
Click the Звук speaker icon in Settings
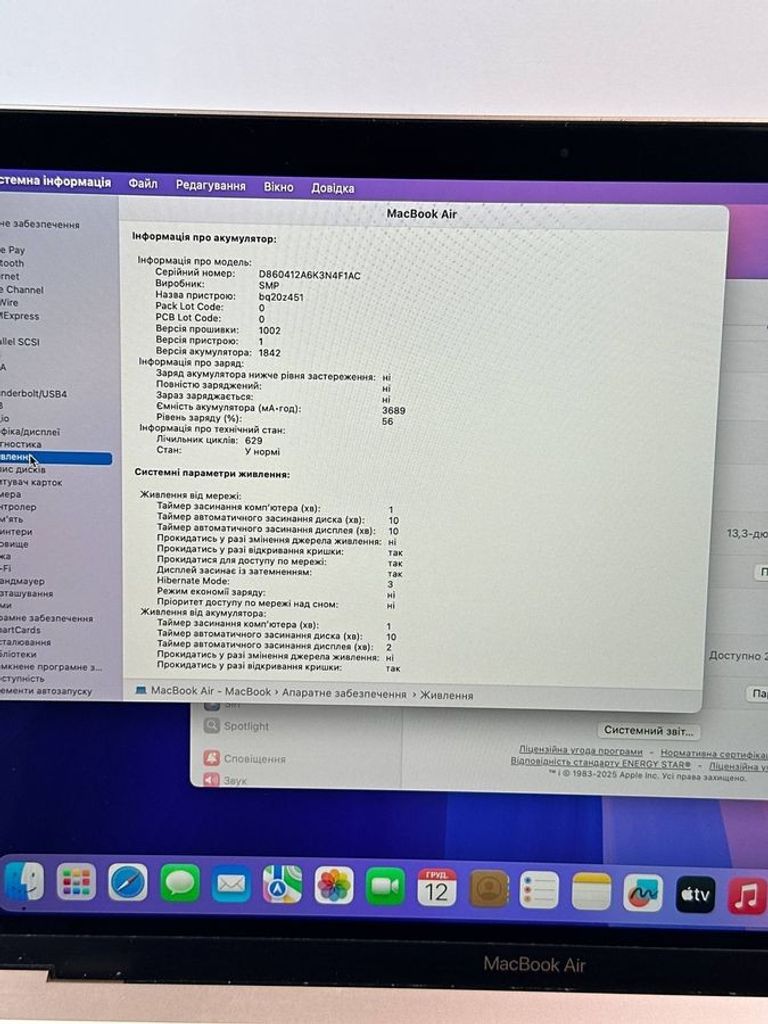point(212,780)
